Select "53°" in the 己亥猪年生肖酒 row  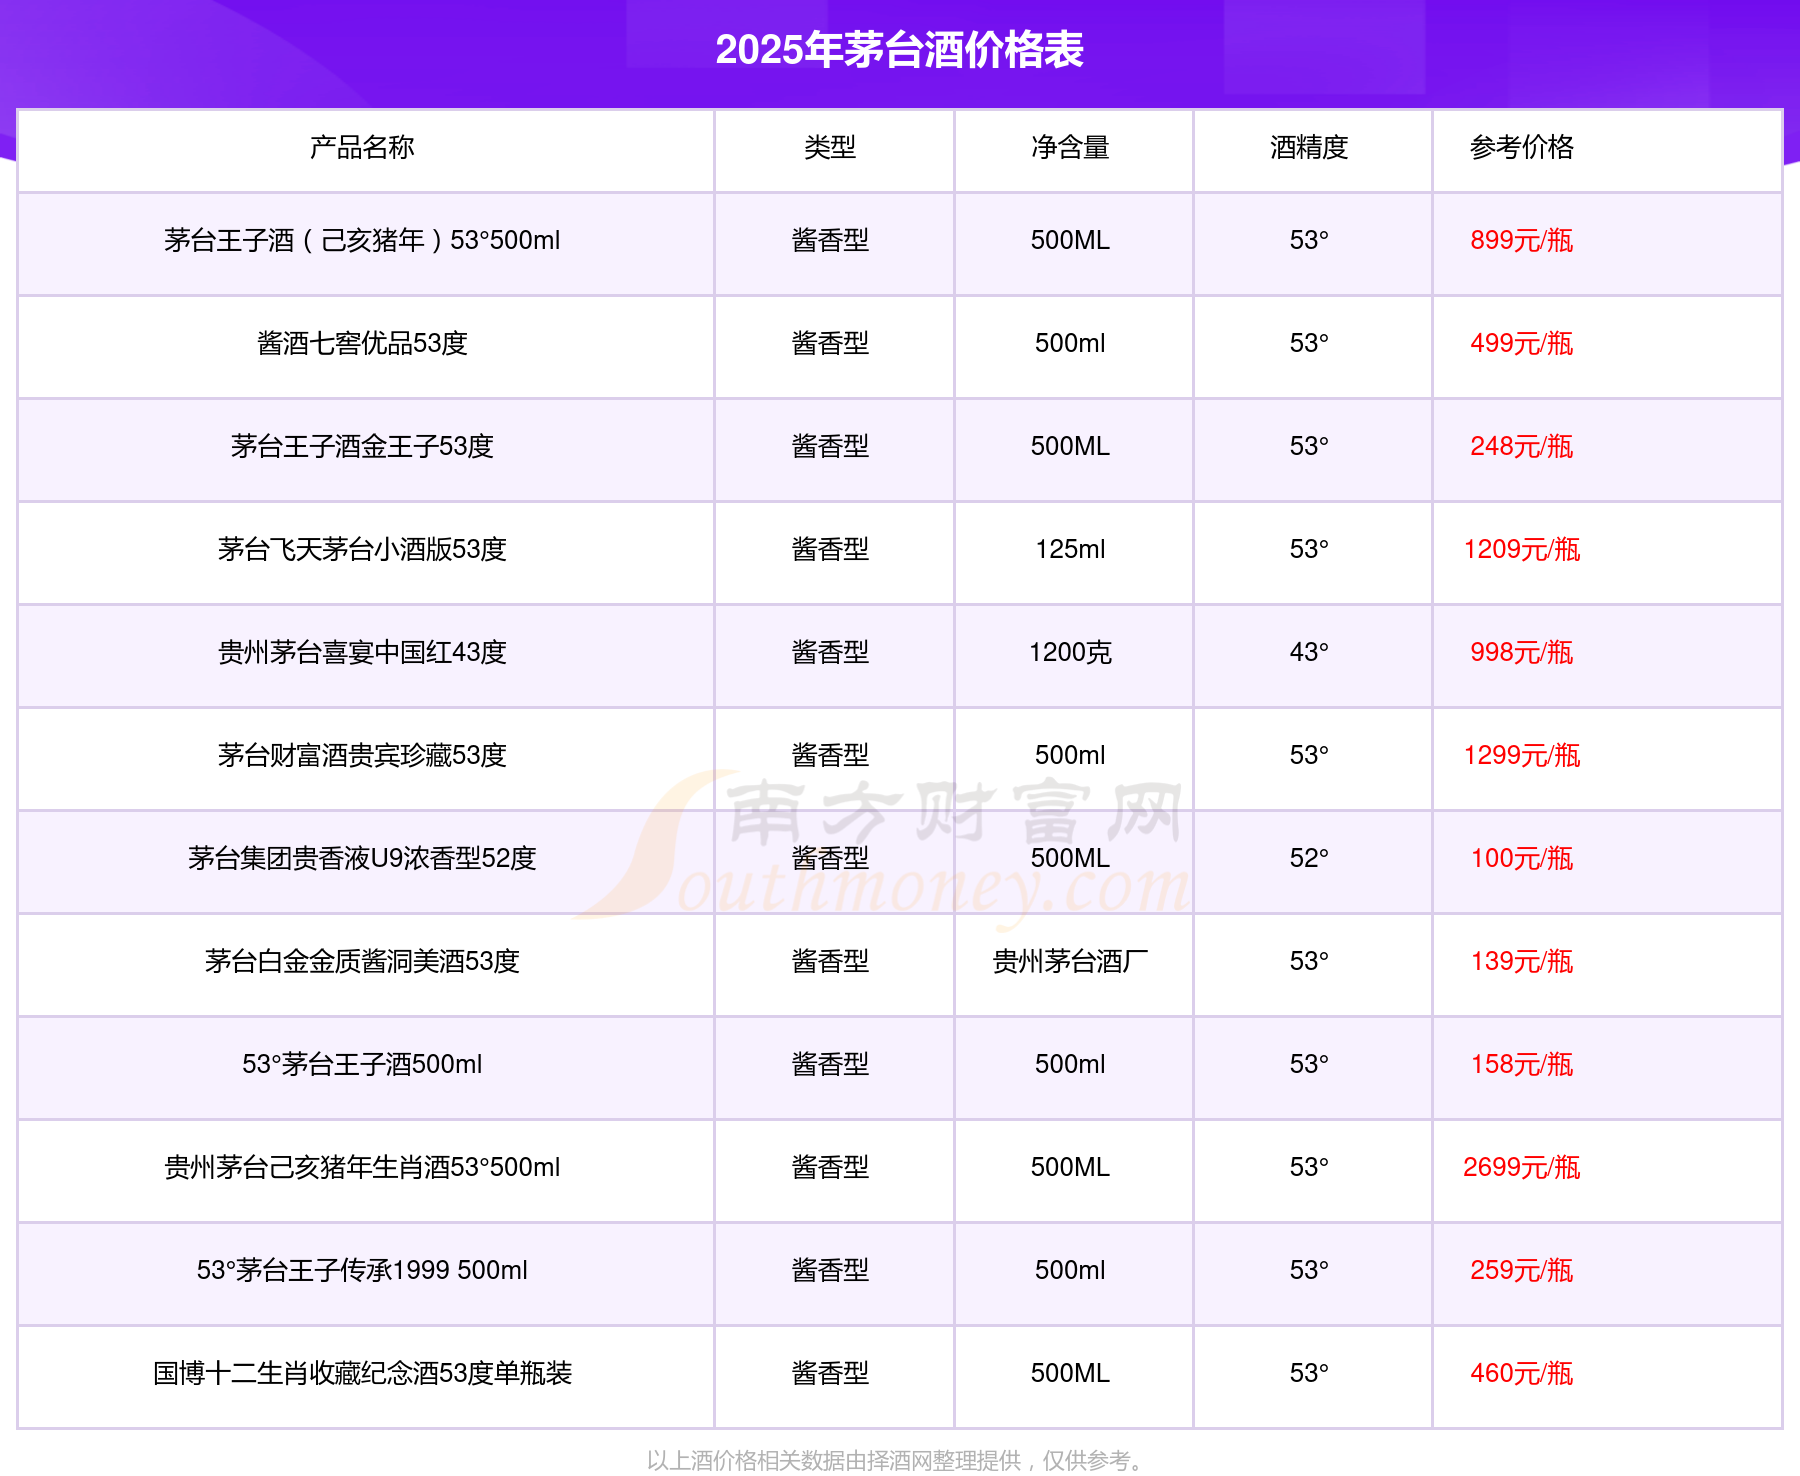pyautogui.click(x=1309, y=1167)
